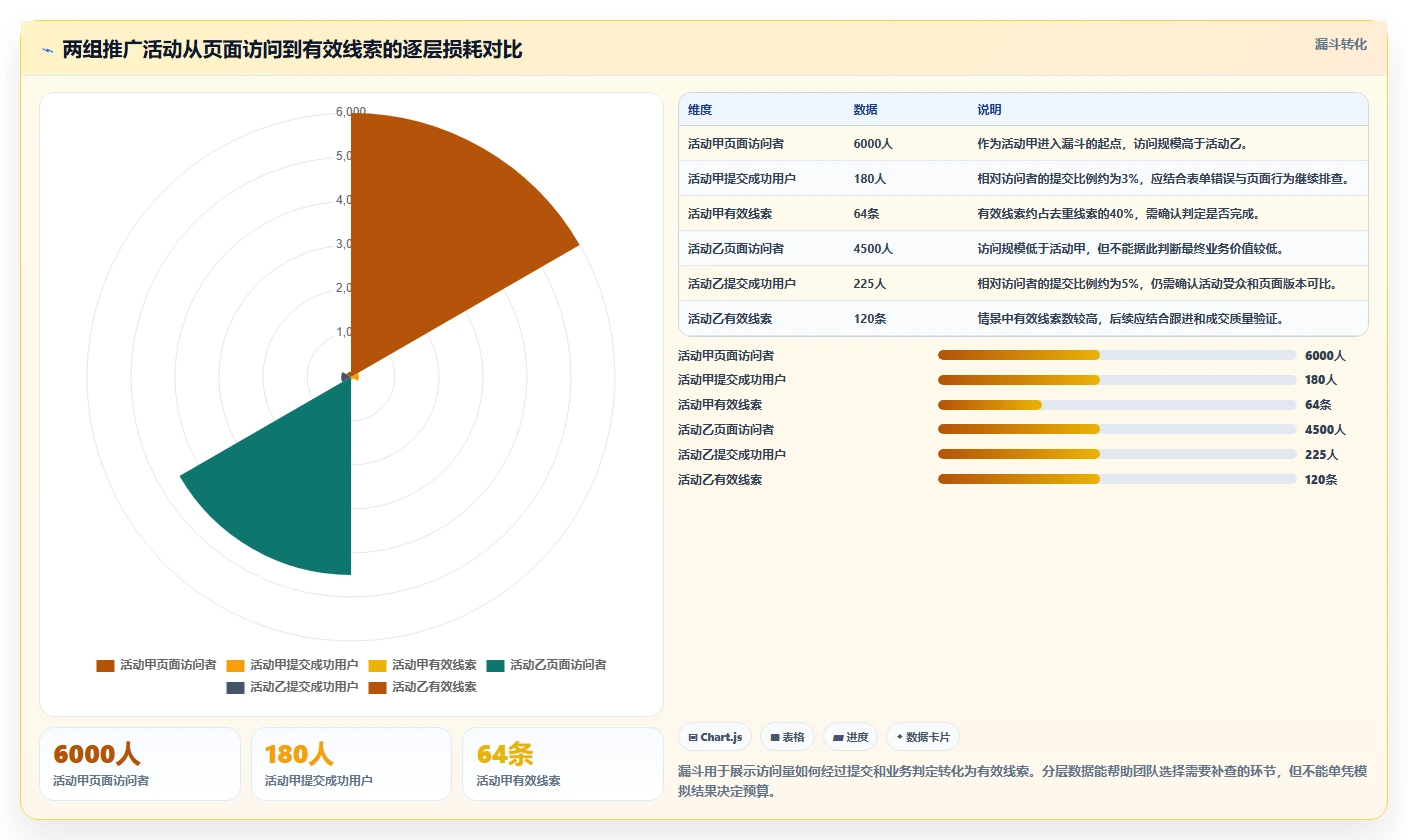The width and height of the screenshot is (1408, 840).
Task: Click the 6000人 table cell
Action: click(x=873, y=144)
